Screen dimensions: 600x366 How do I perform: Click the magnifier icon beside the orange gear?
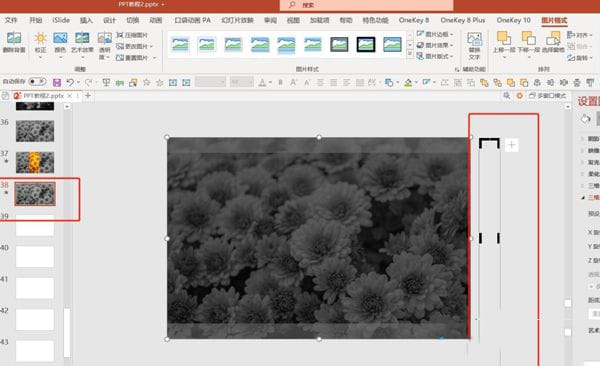(506, 96)
